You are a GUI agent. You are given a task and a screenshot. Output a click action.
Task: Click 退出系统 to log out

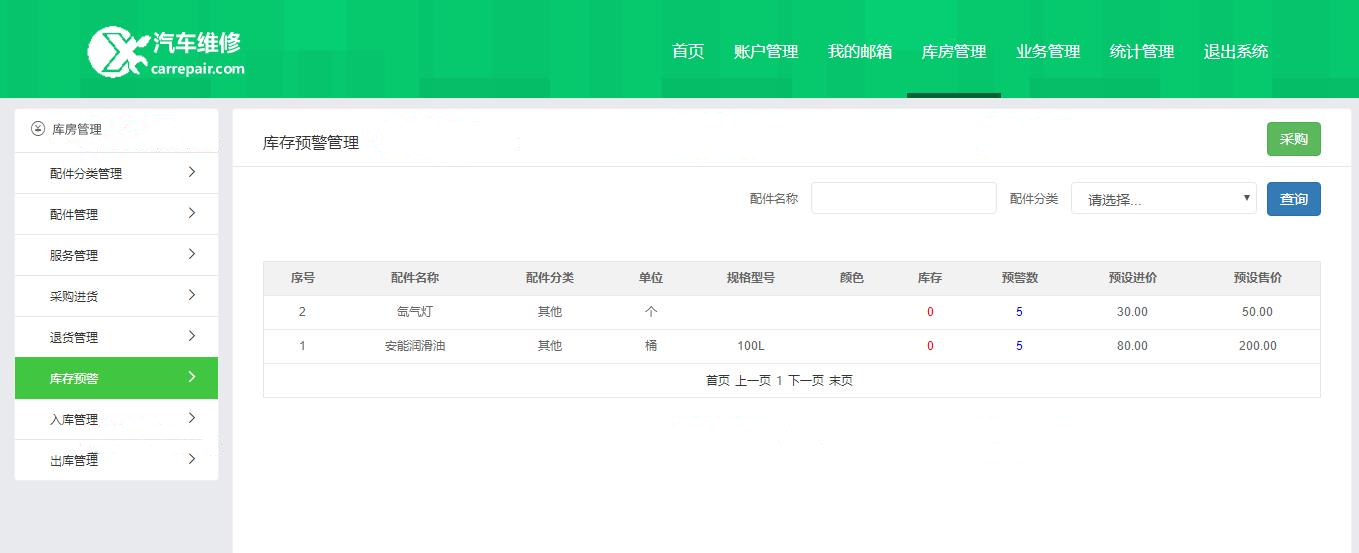(1236, 52)
